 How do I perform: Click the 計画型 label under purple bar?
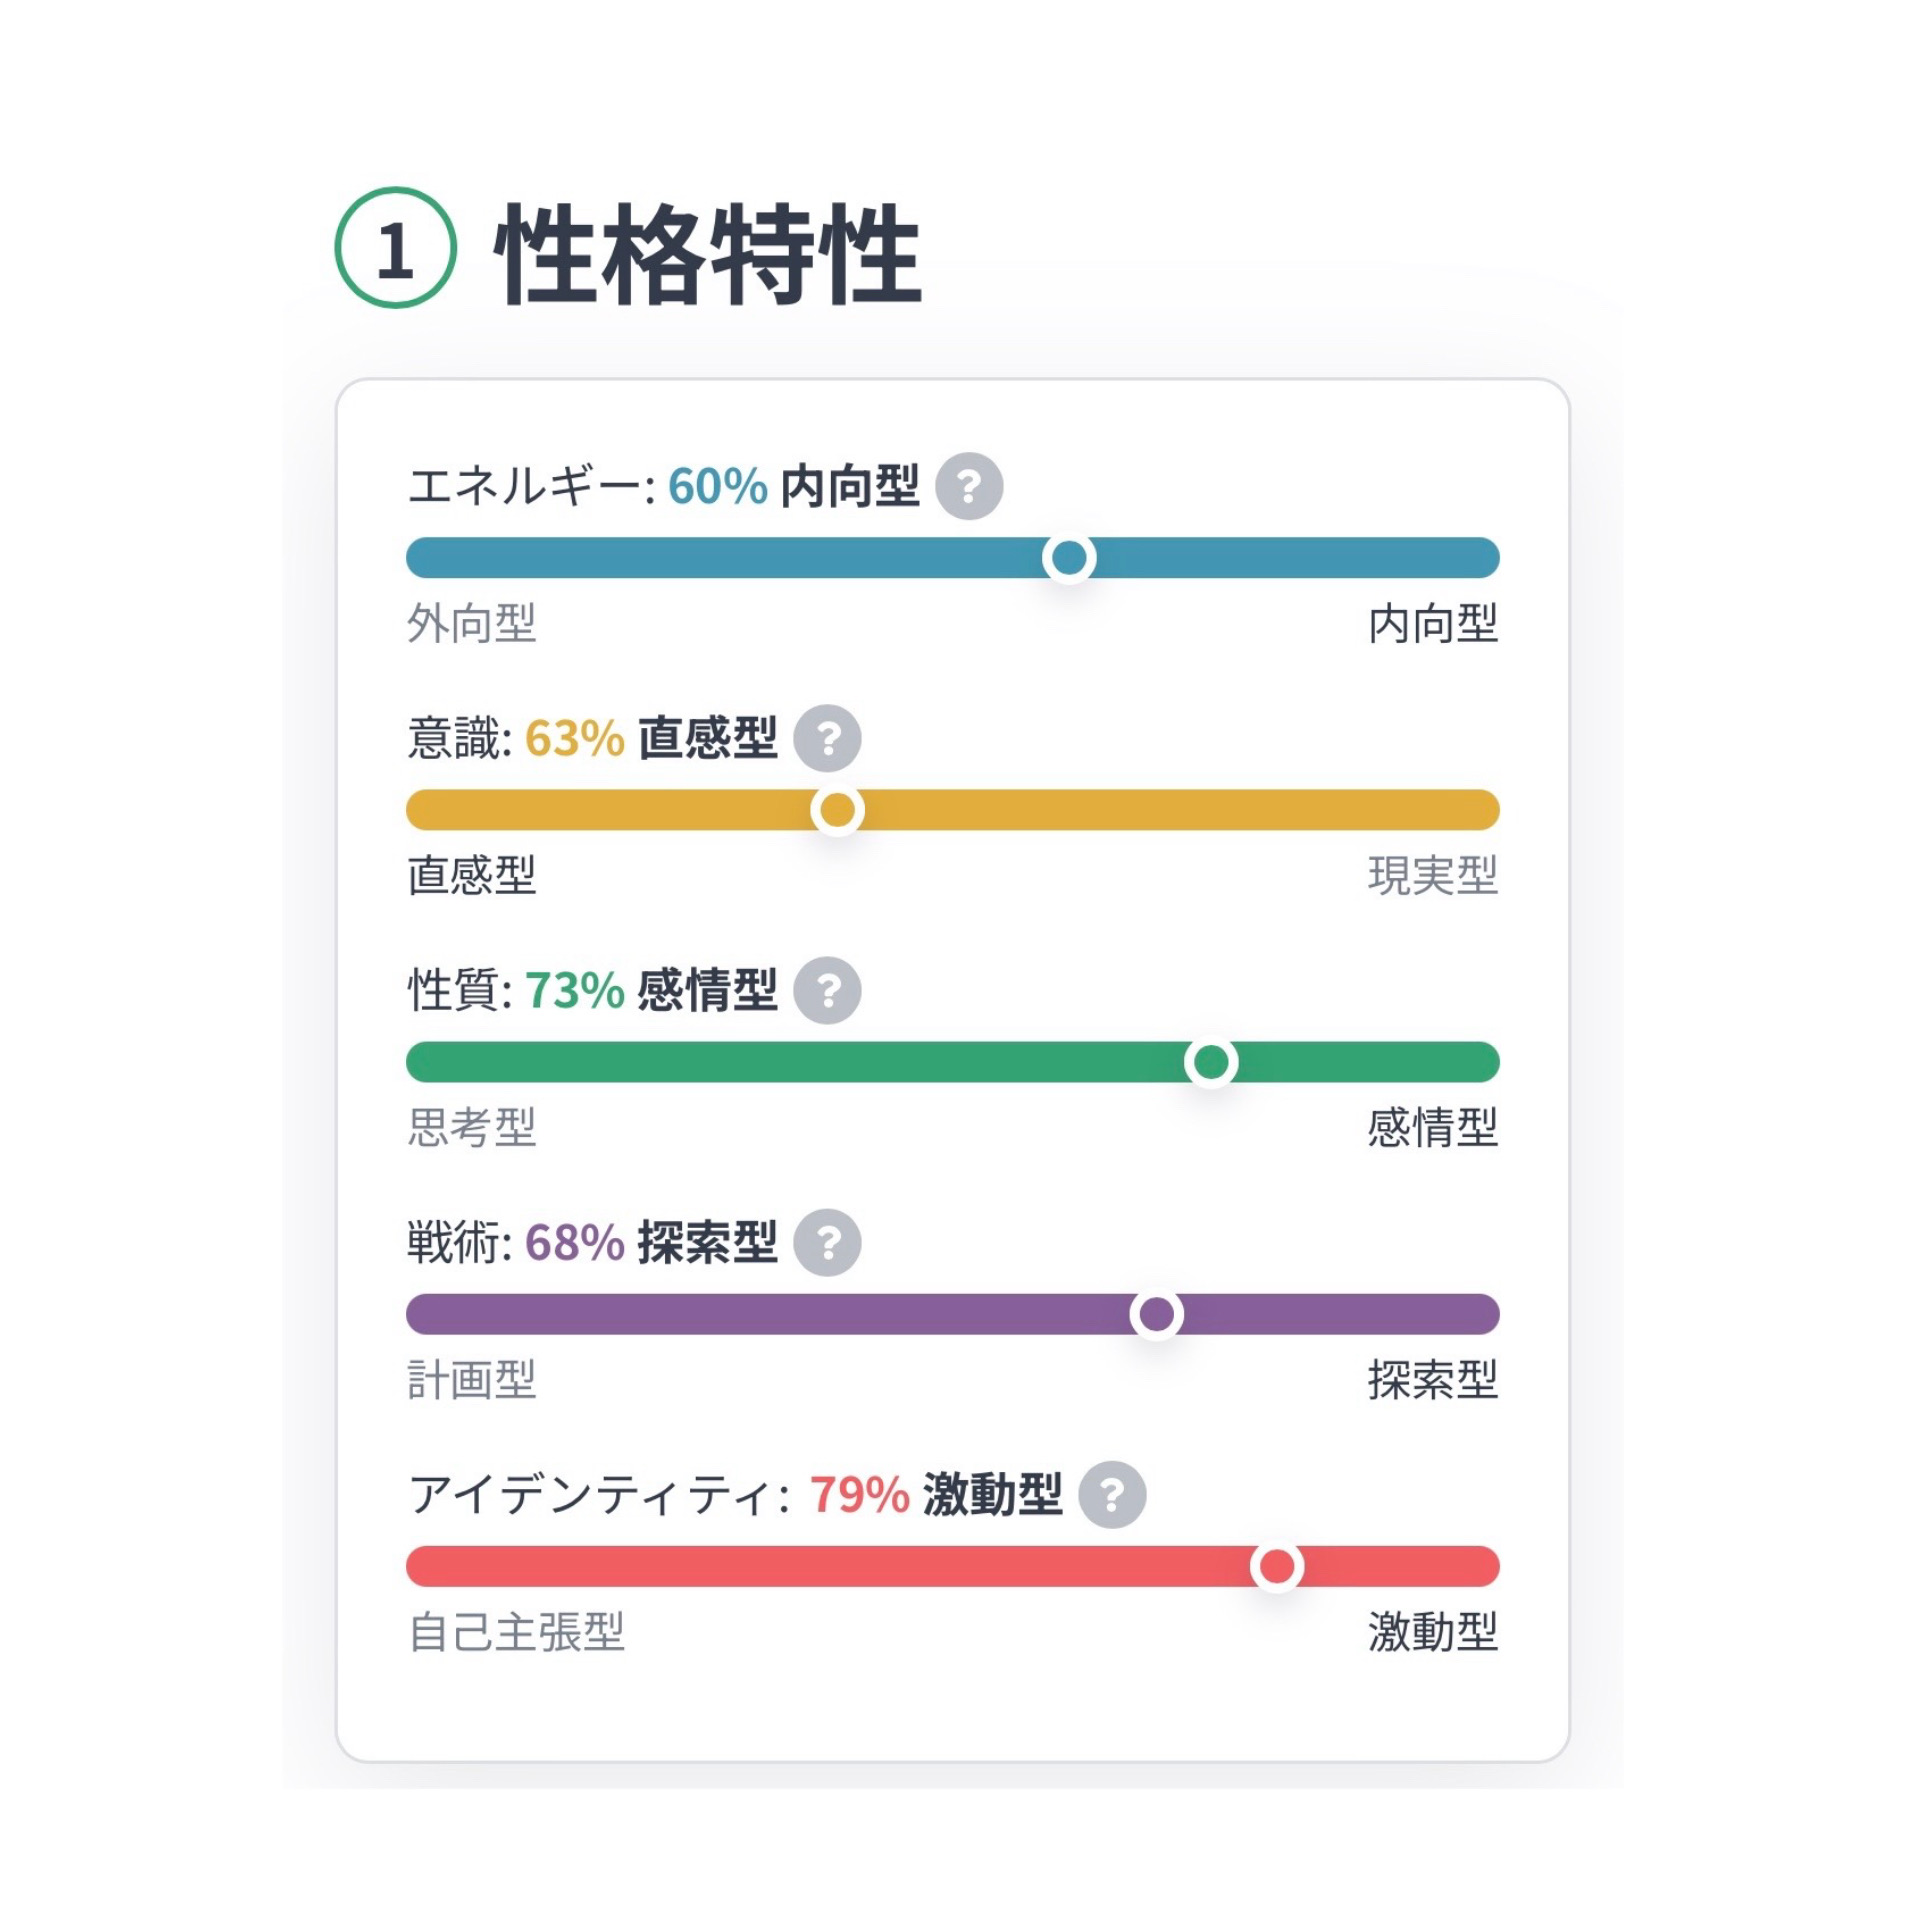(x=471, y=1379)
